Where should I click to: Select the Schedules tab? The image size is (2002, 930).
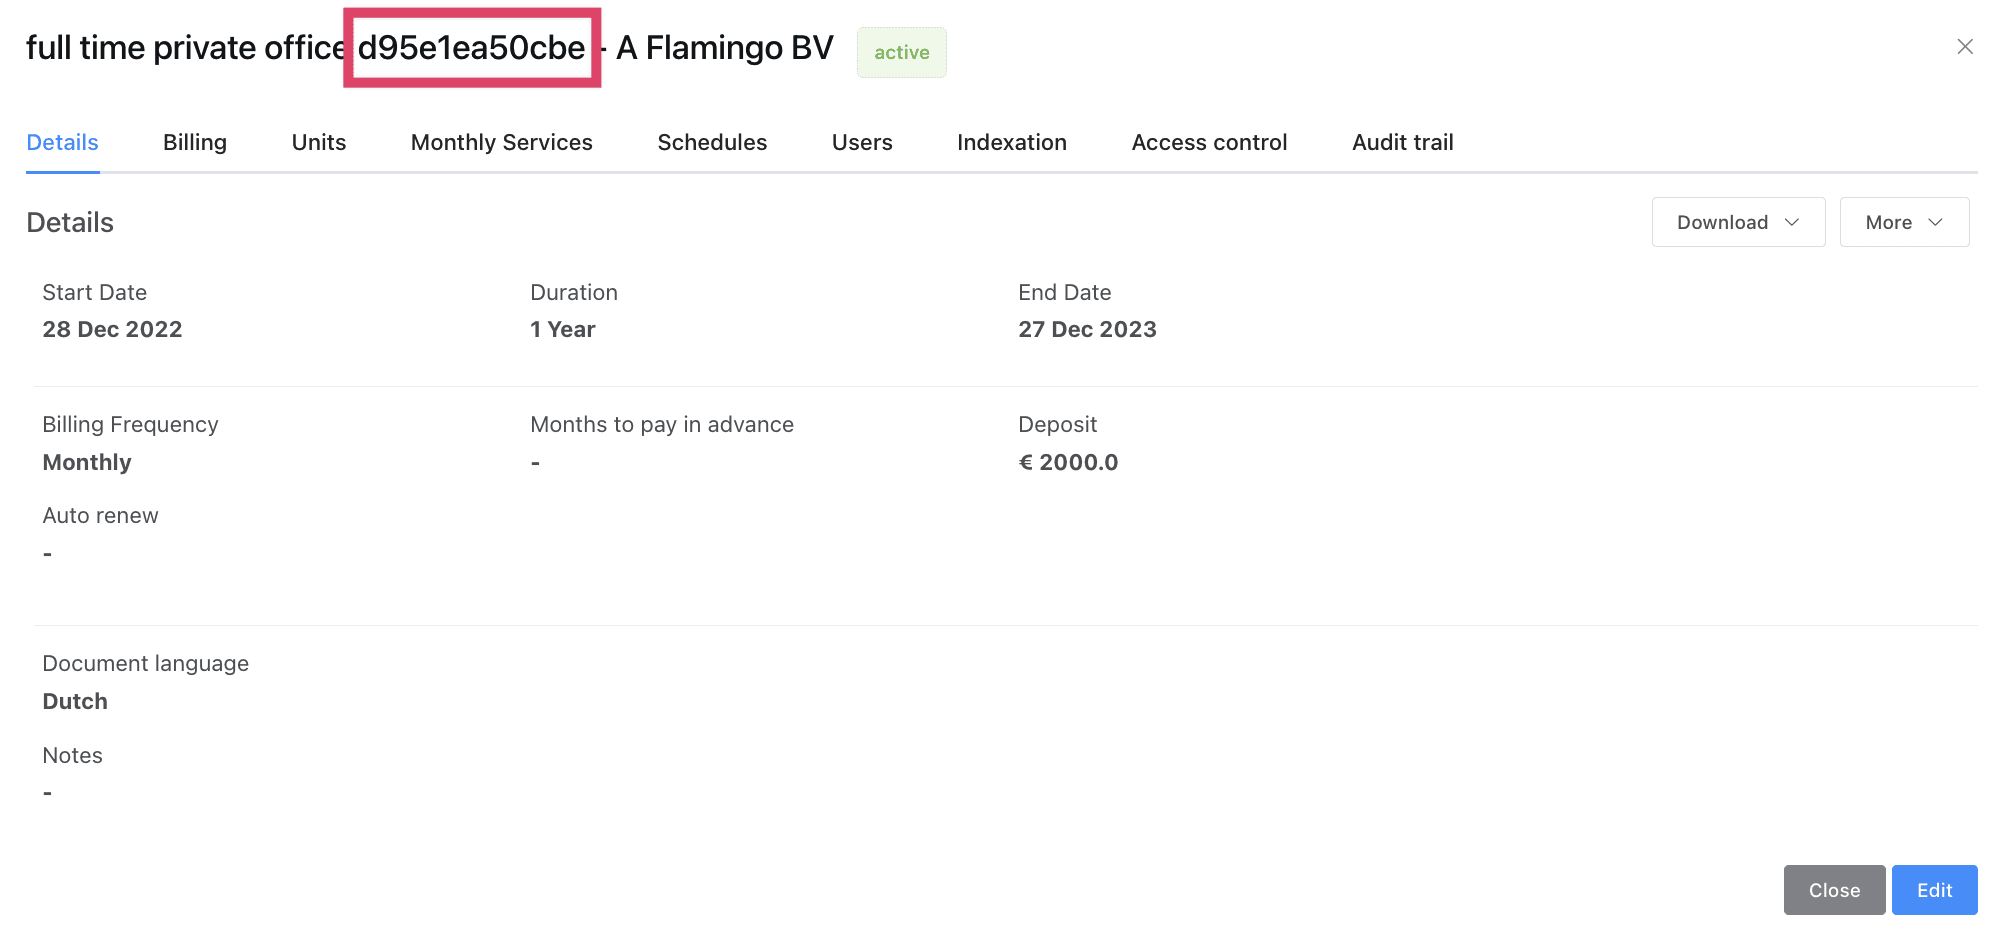click(712, 142)
